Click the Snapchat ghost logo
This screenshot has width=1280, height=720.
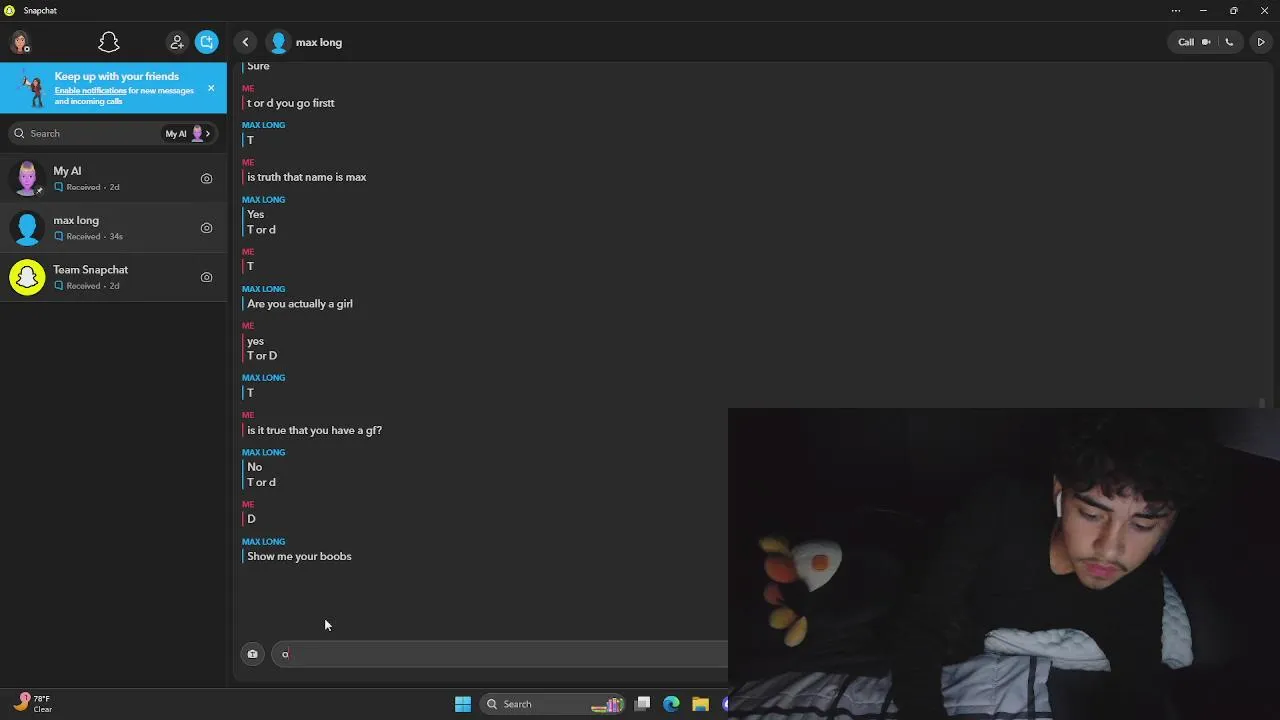(109, 42)
